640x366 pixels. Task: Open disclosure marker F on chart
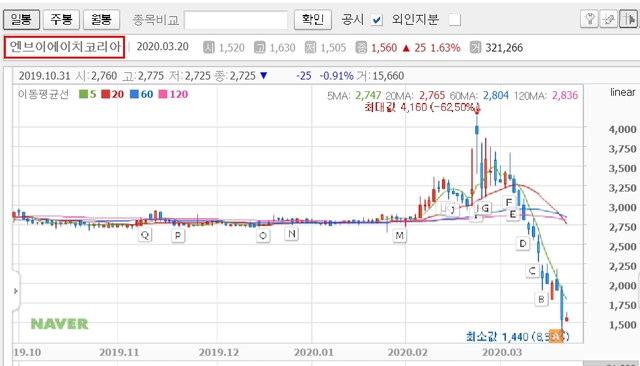coord(509,202)
